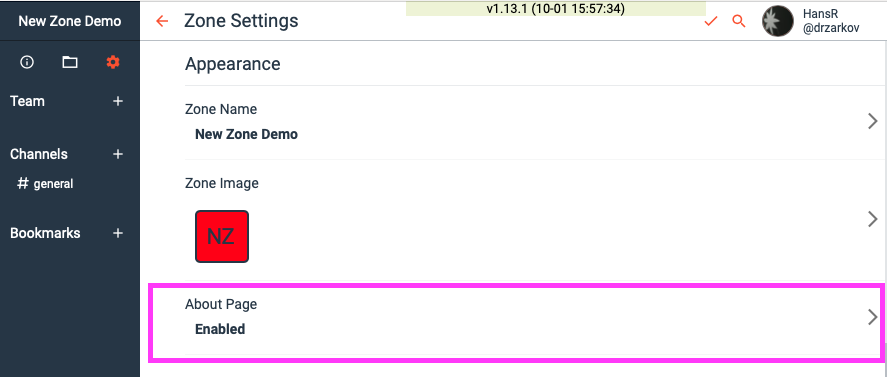
Task: Click the @drzarkov username
Action: click(x=831, y=28)
